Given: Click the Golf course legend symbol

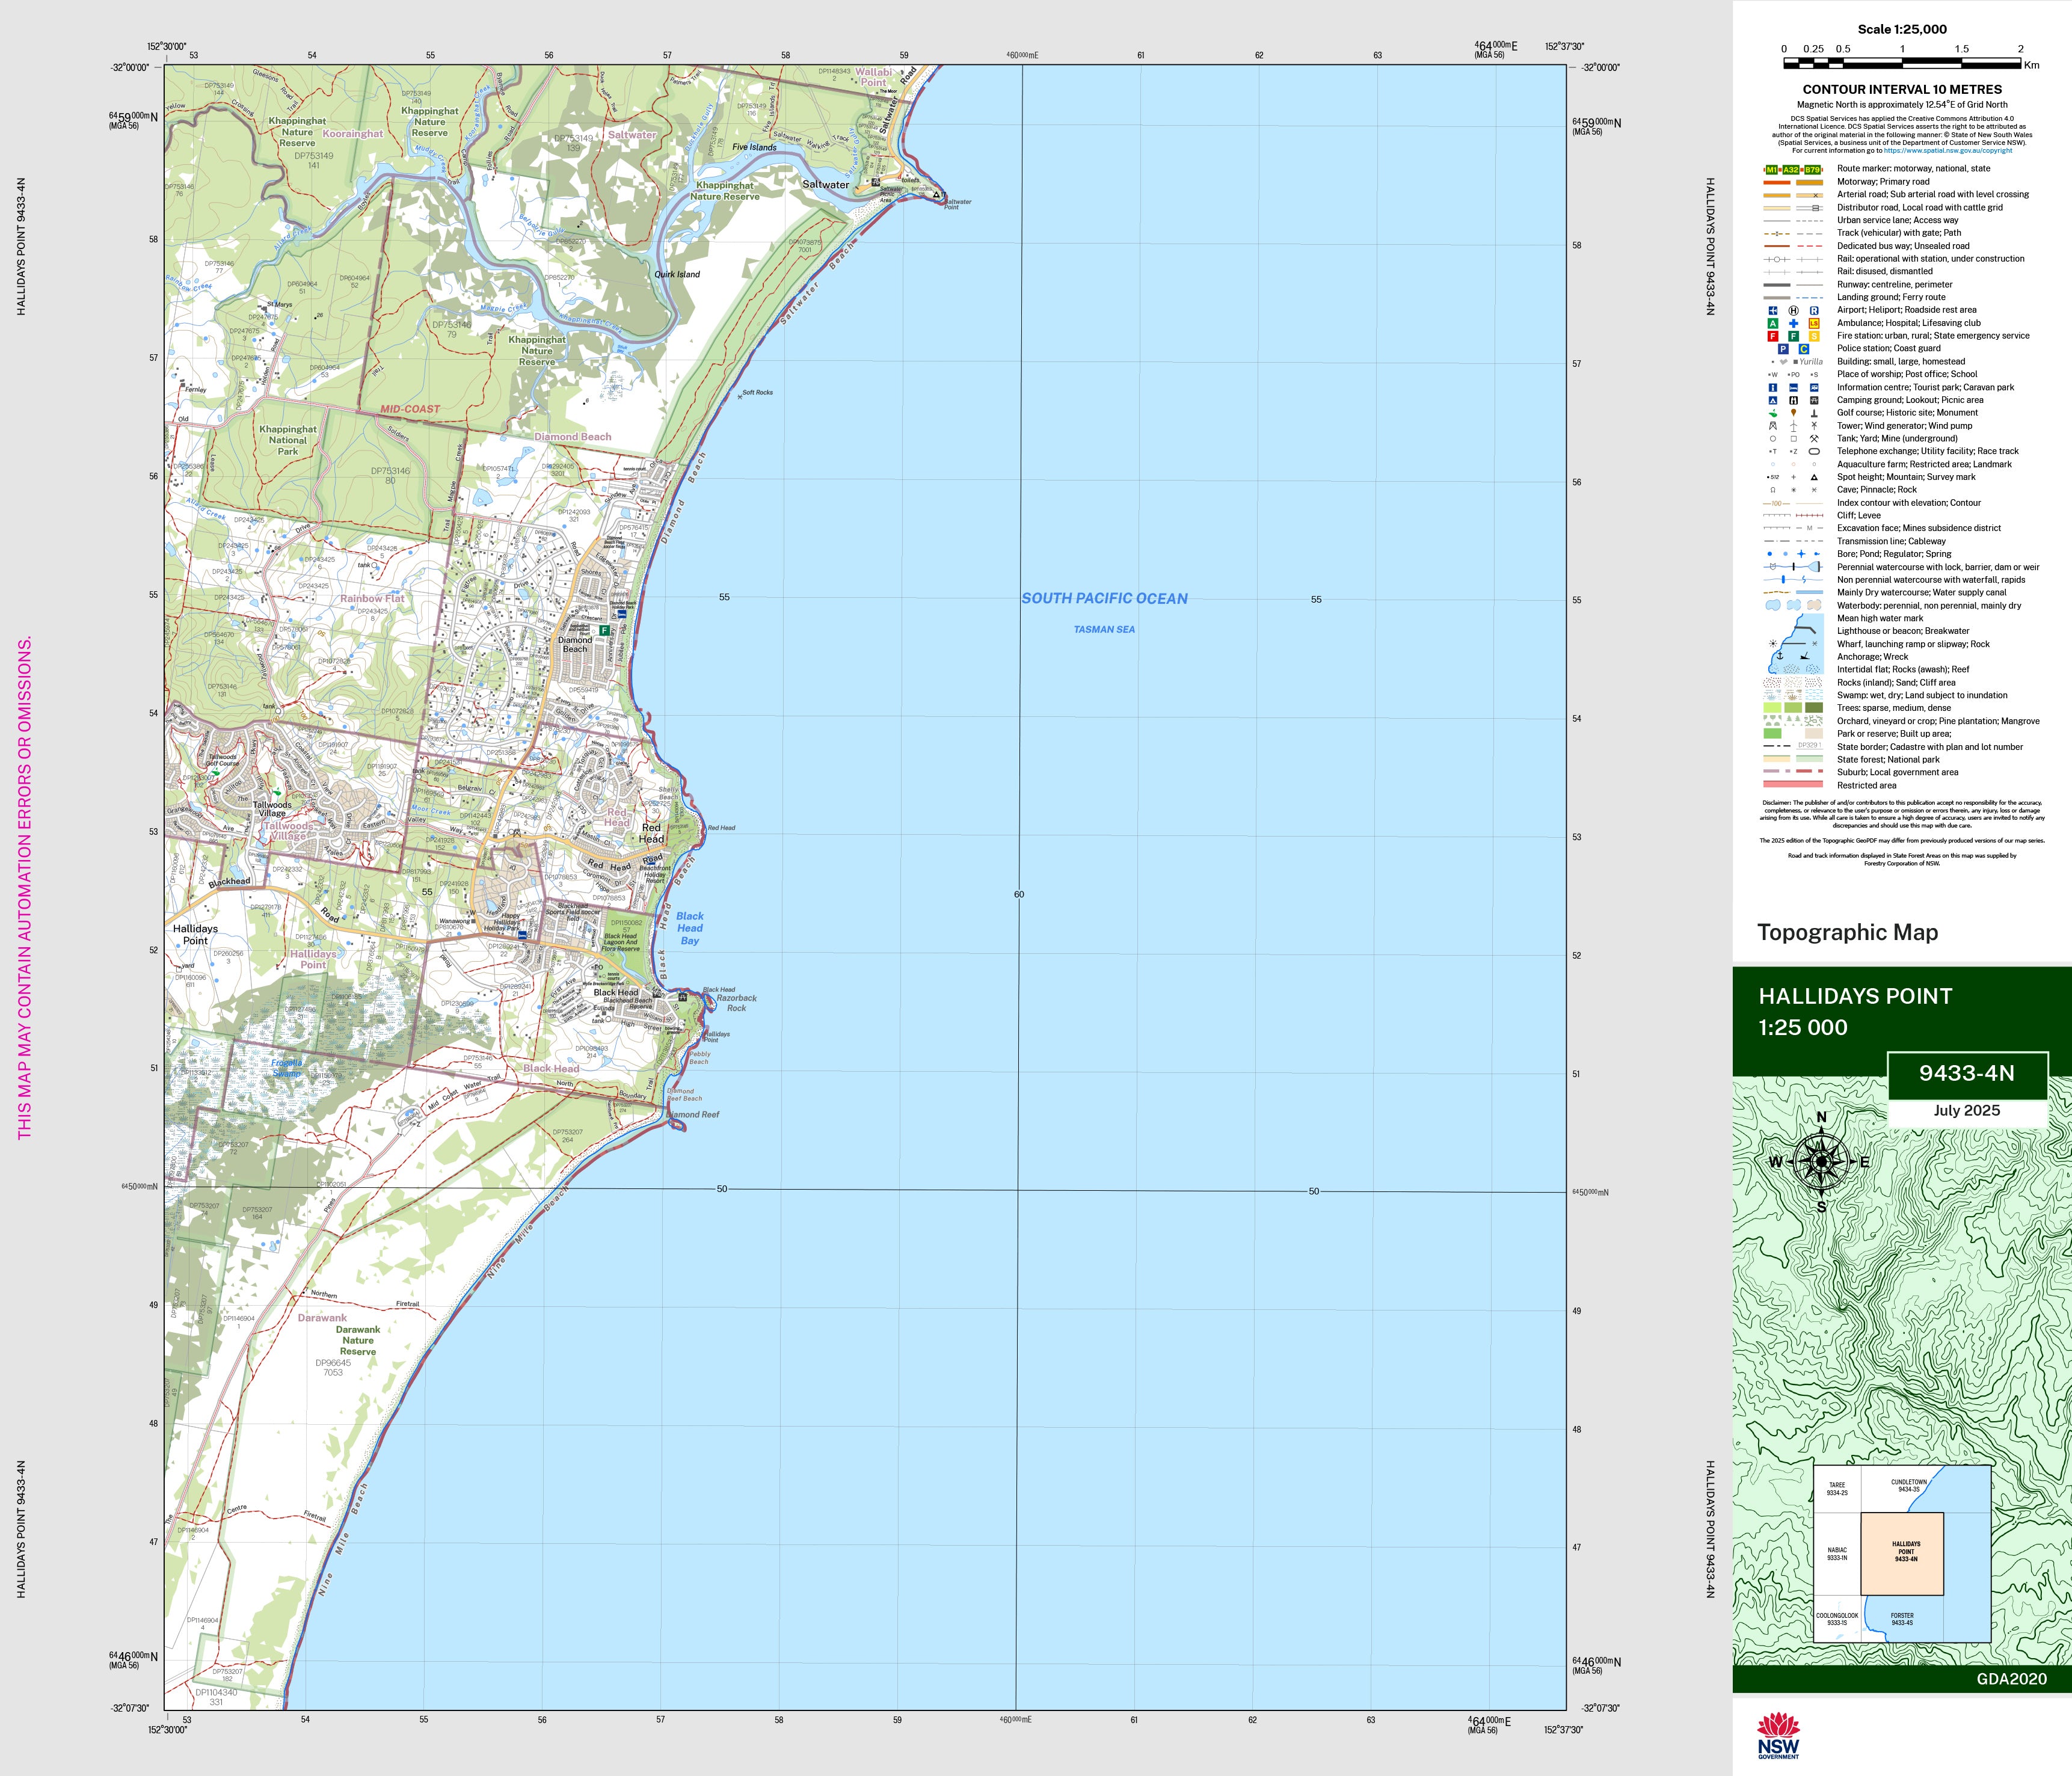Looking at the screenshot, I should [1773, 413].
